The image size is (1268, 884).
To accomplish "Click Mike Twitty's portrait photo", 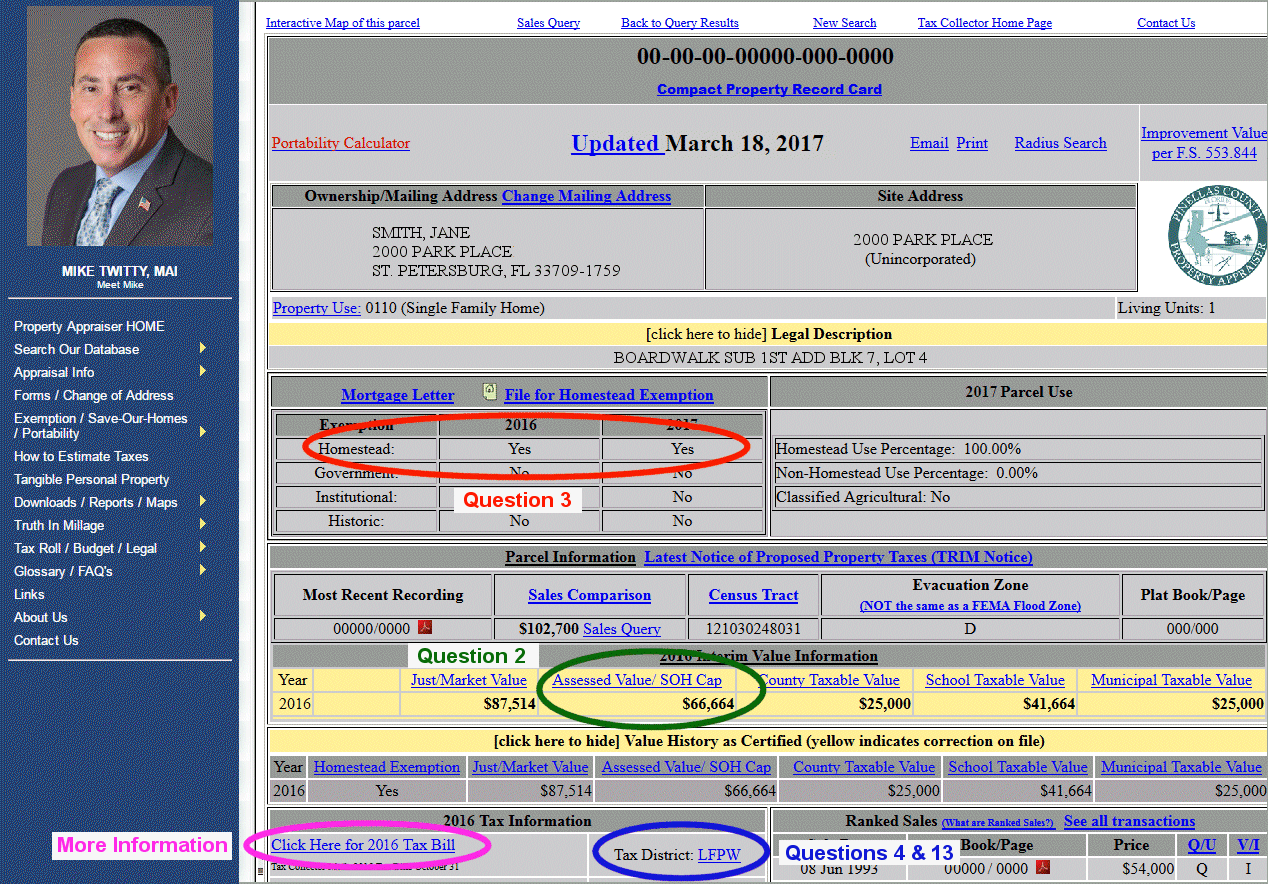I will pyautogui.click(x=119, y=127).
